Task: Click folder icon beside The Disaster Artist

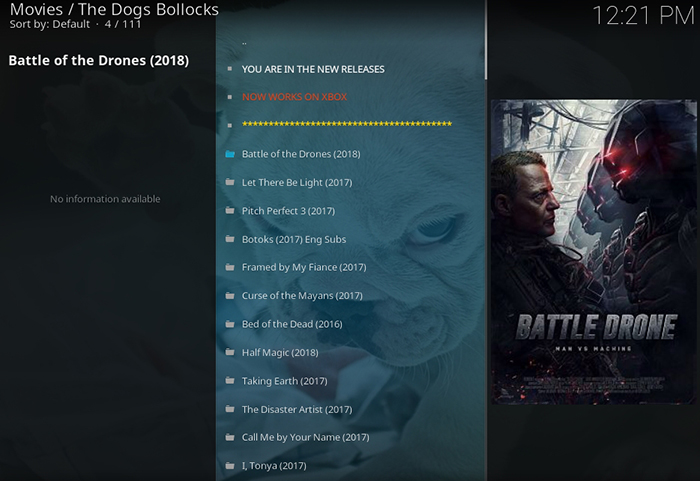Action: click(230, 409)
